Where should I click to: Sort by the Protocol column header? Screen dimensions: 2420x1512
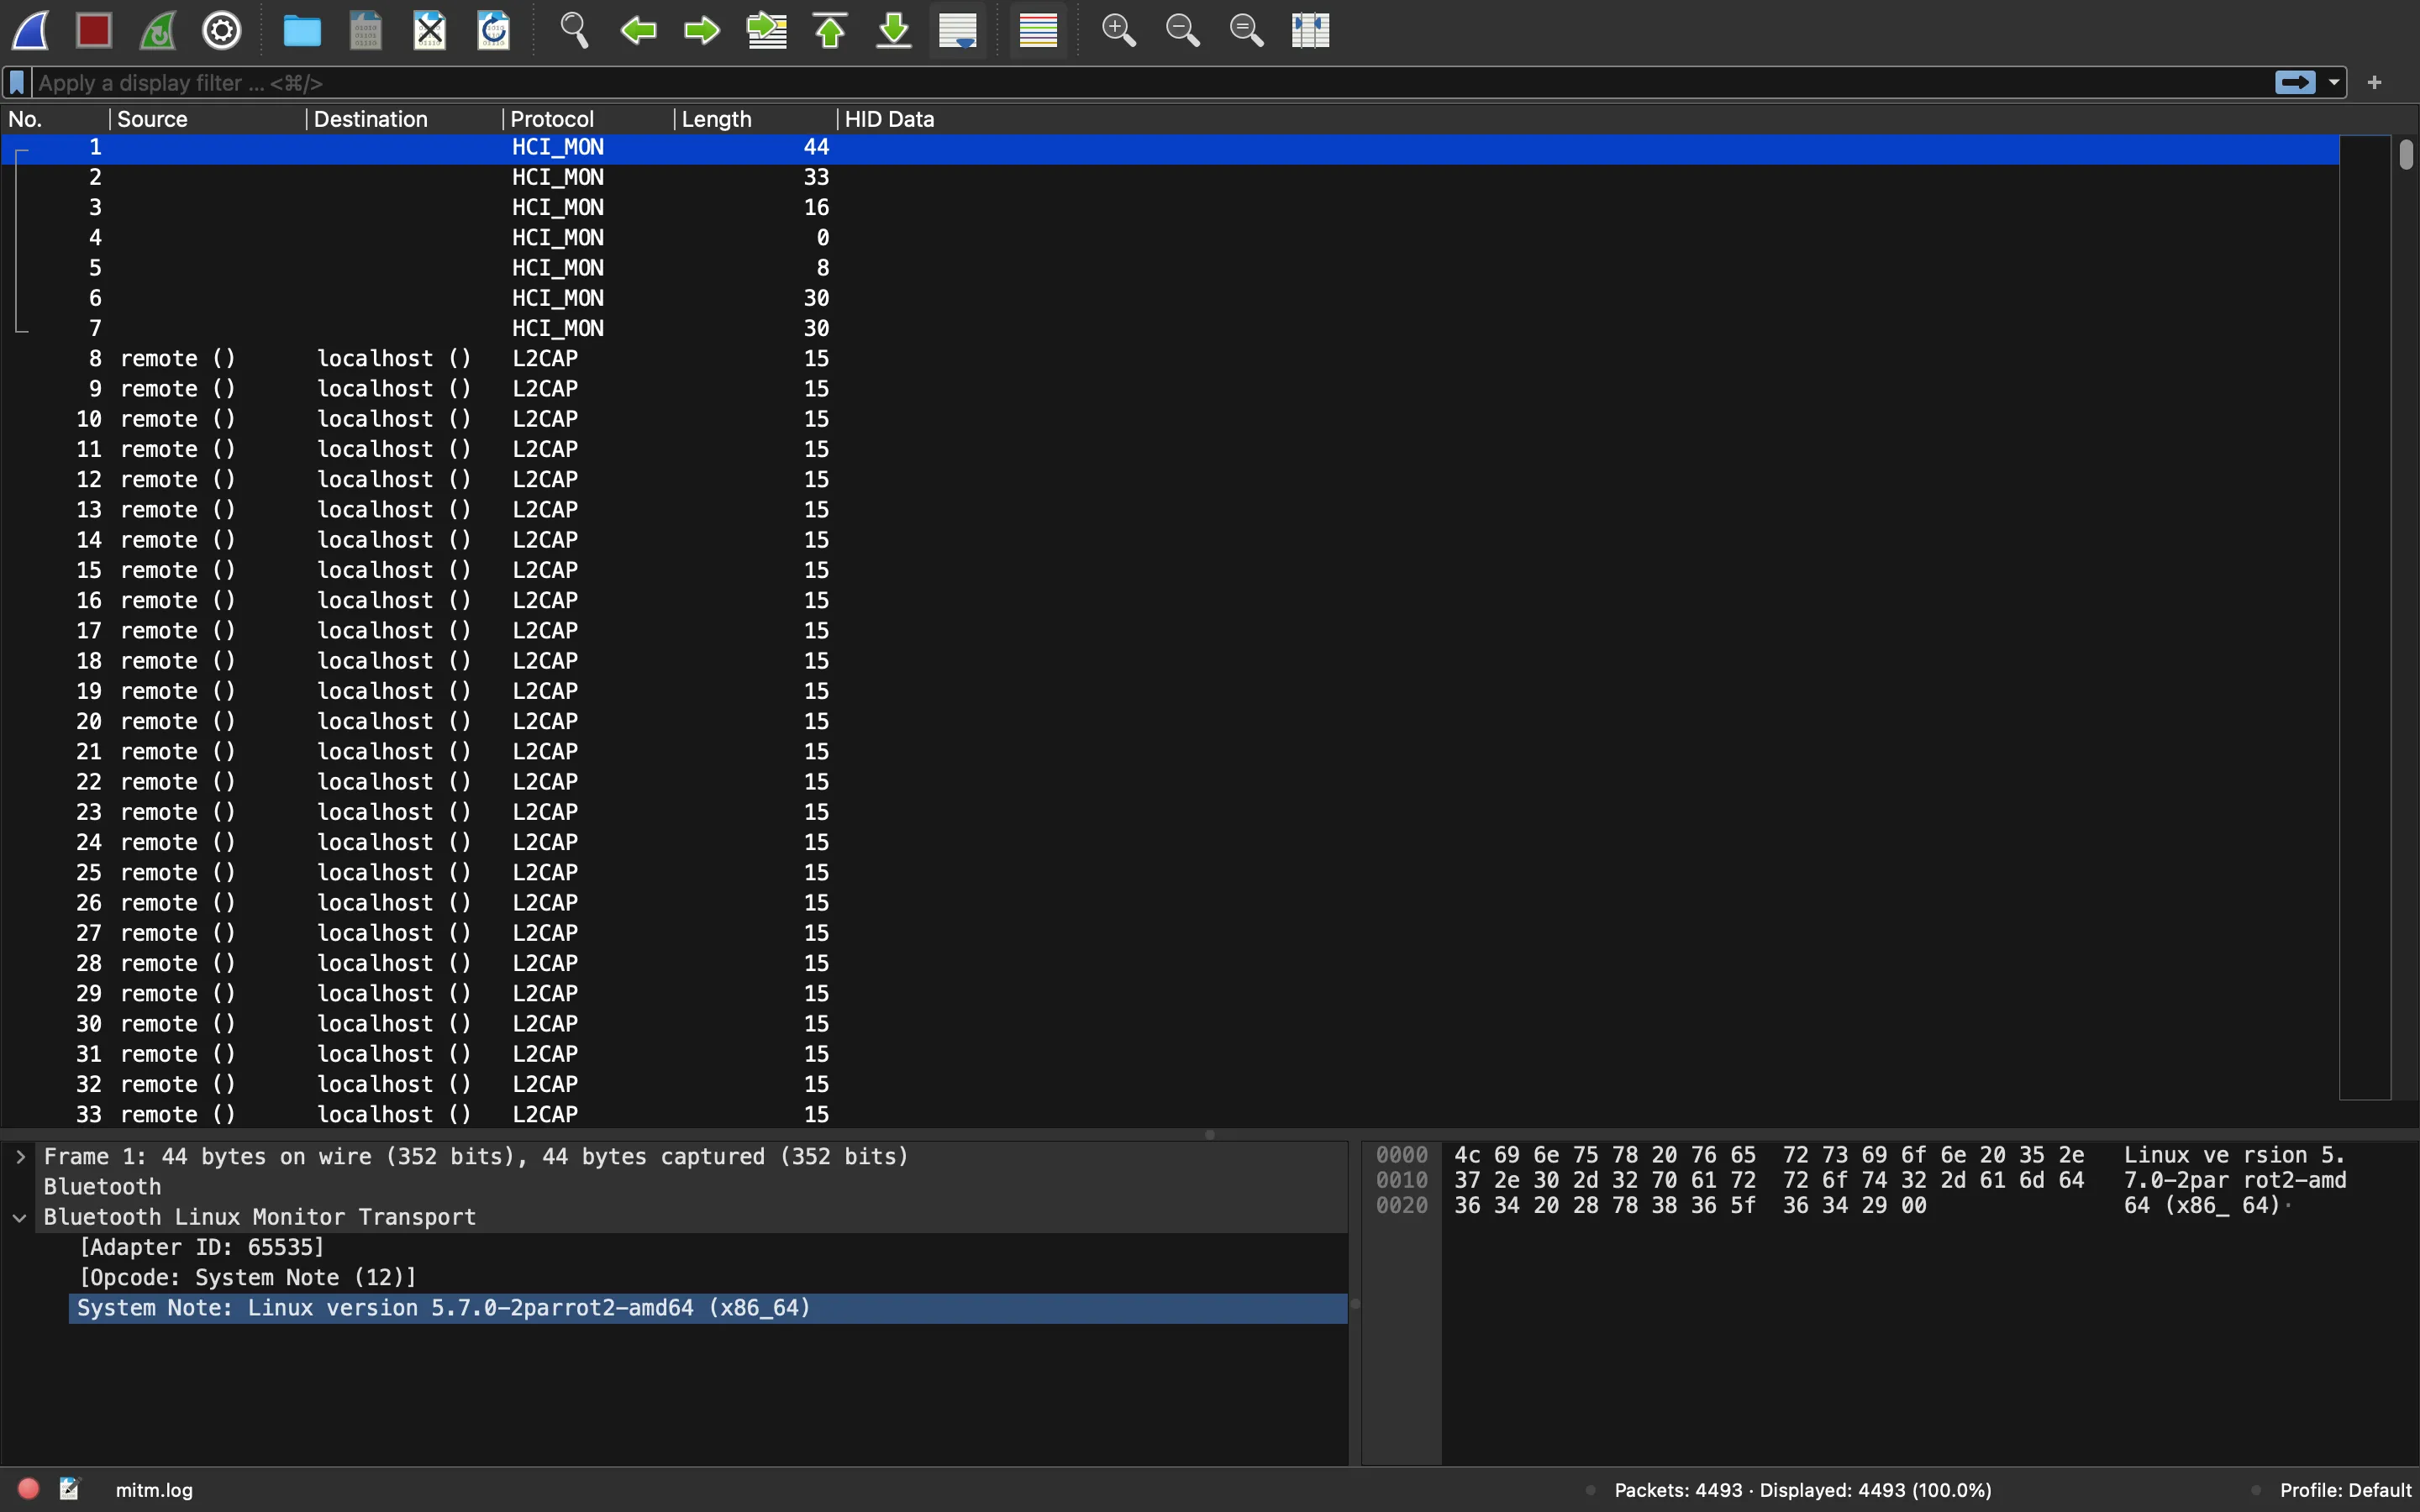(588, 119)
